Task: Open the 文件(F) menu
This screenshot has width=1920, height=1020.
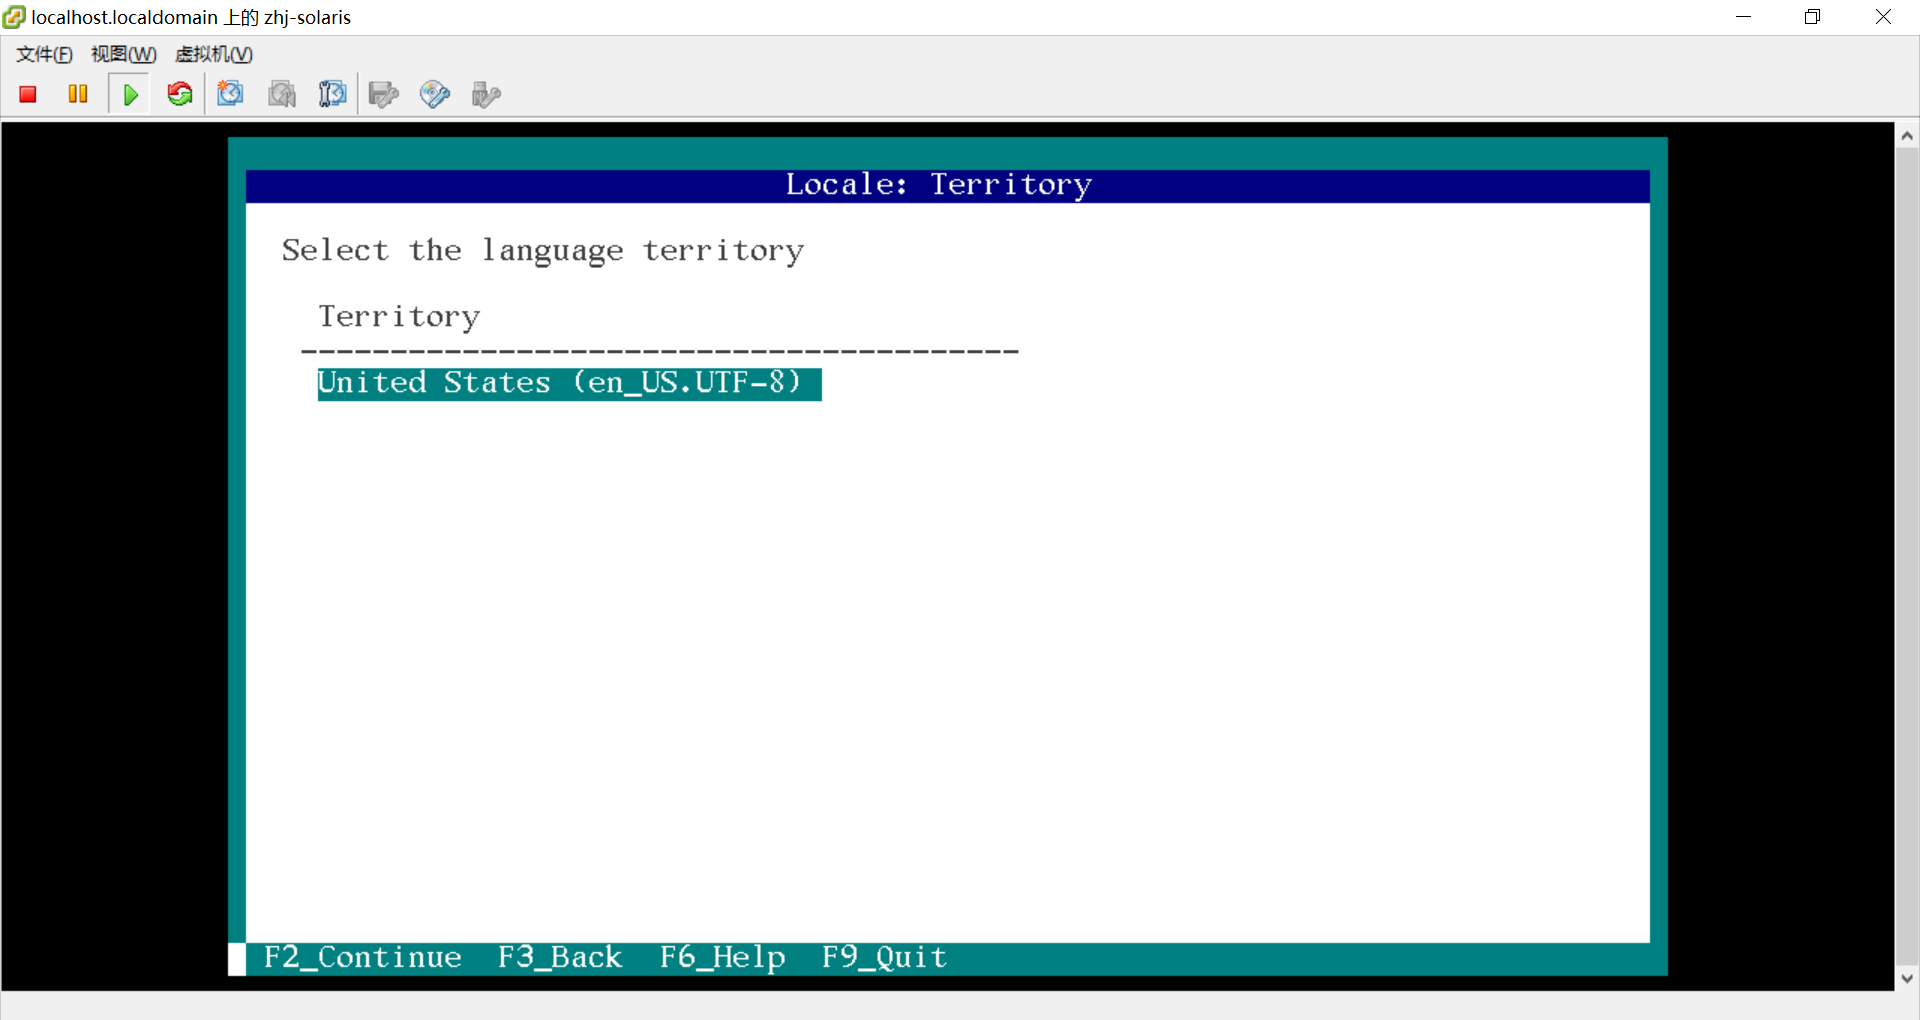Action: click(x=44, y=54)
